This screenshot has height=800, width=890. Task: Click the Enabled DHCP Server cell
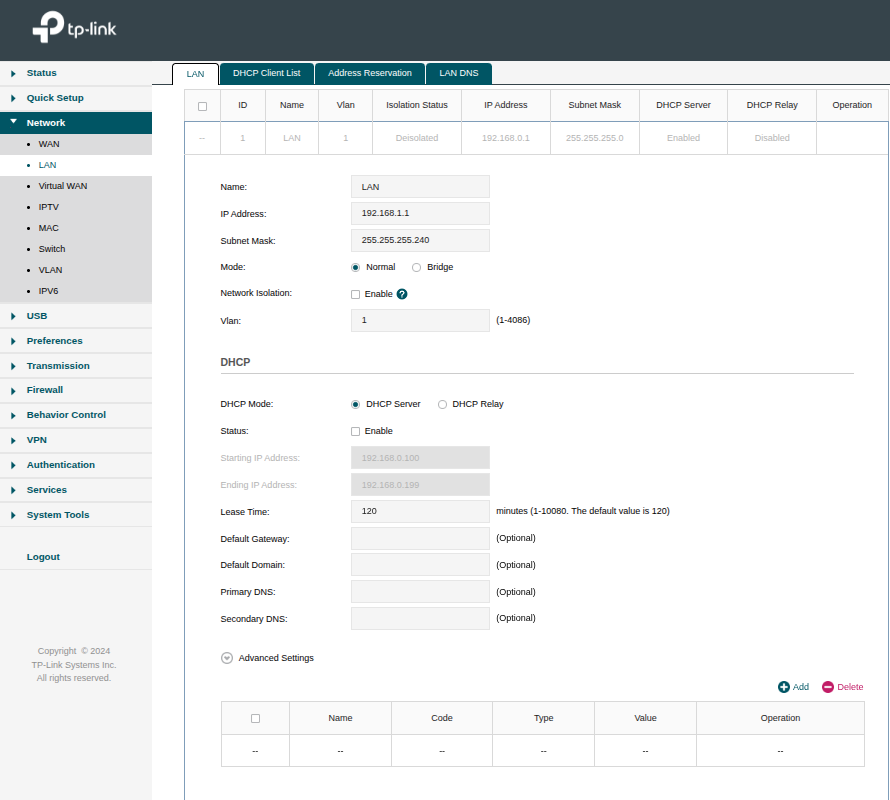click(683, 138)
